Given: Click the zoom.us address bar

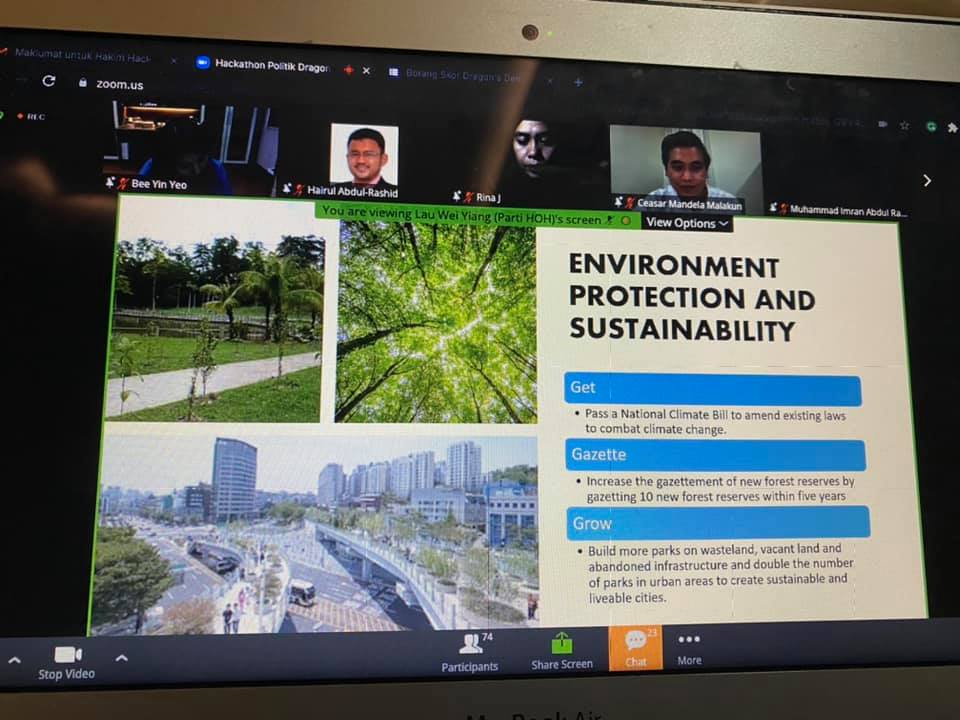Looking at the screenshot, I should (119, 84).
